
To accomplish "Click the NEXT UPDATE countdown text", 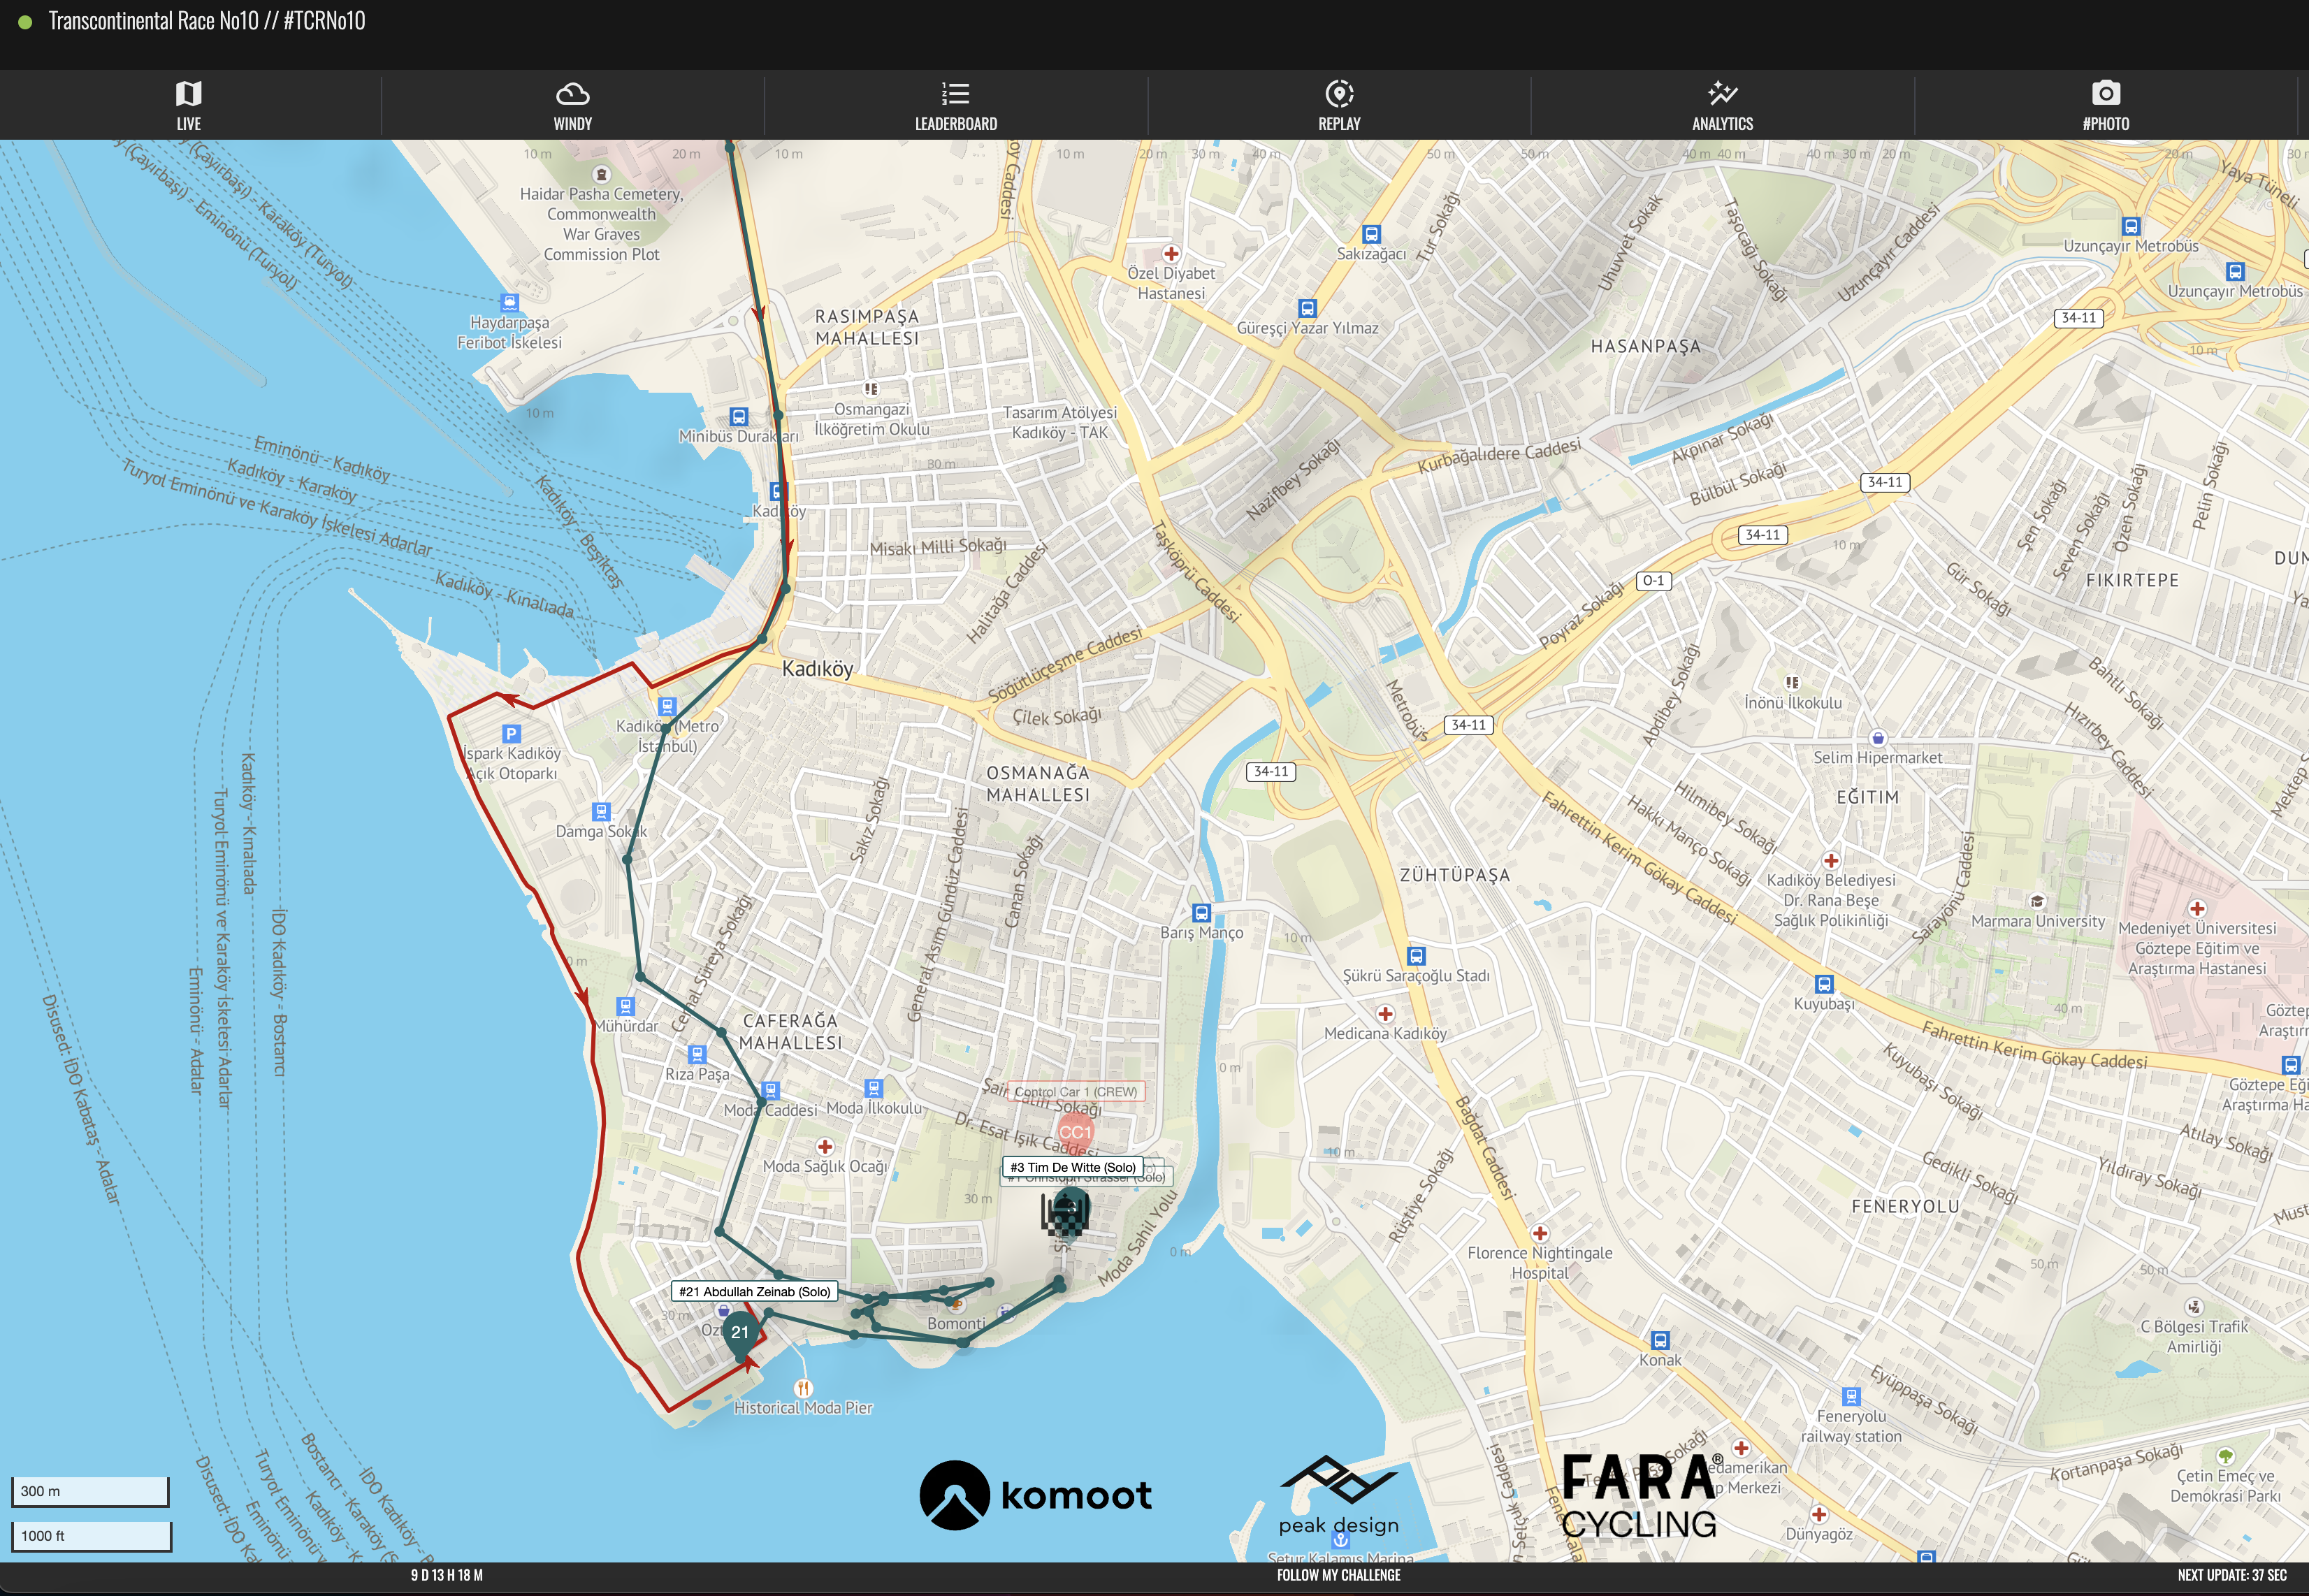I will [2232, 1575].
